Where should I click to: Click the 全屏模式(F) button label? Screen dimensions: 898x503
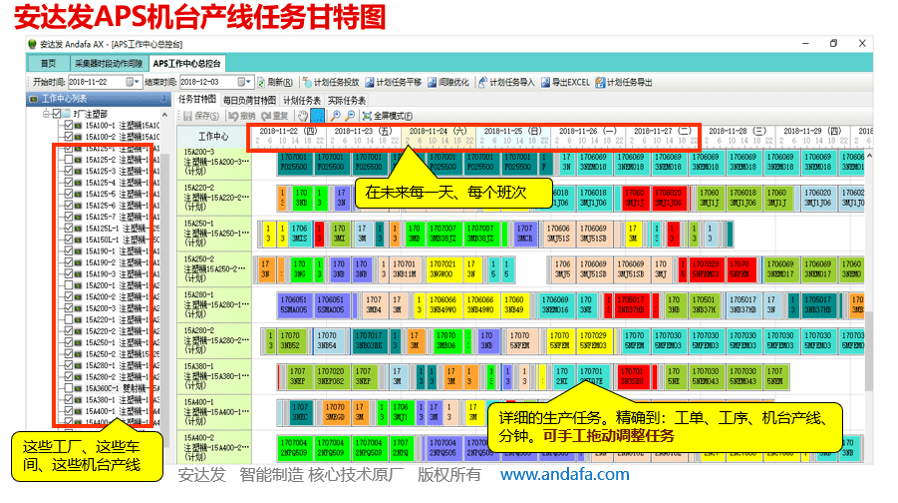[393, 116]
